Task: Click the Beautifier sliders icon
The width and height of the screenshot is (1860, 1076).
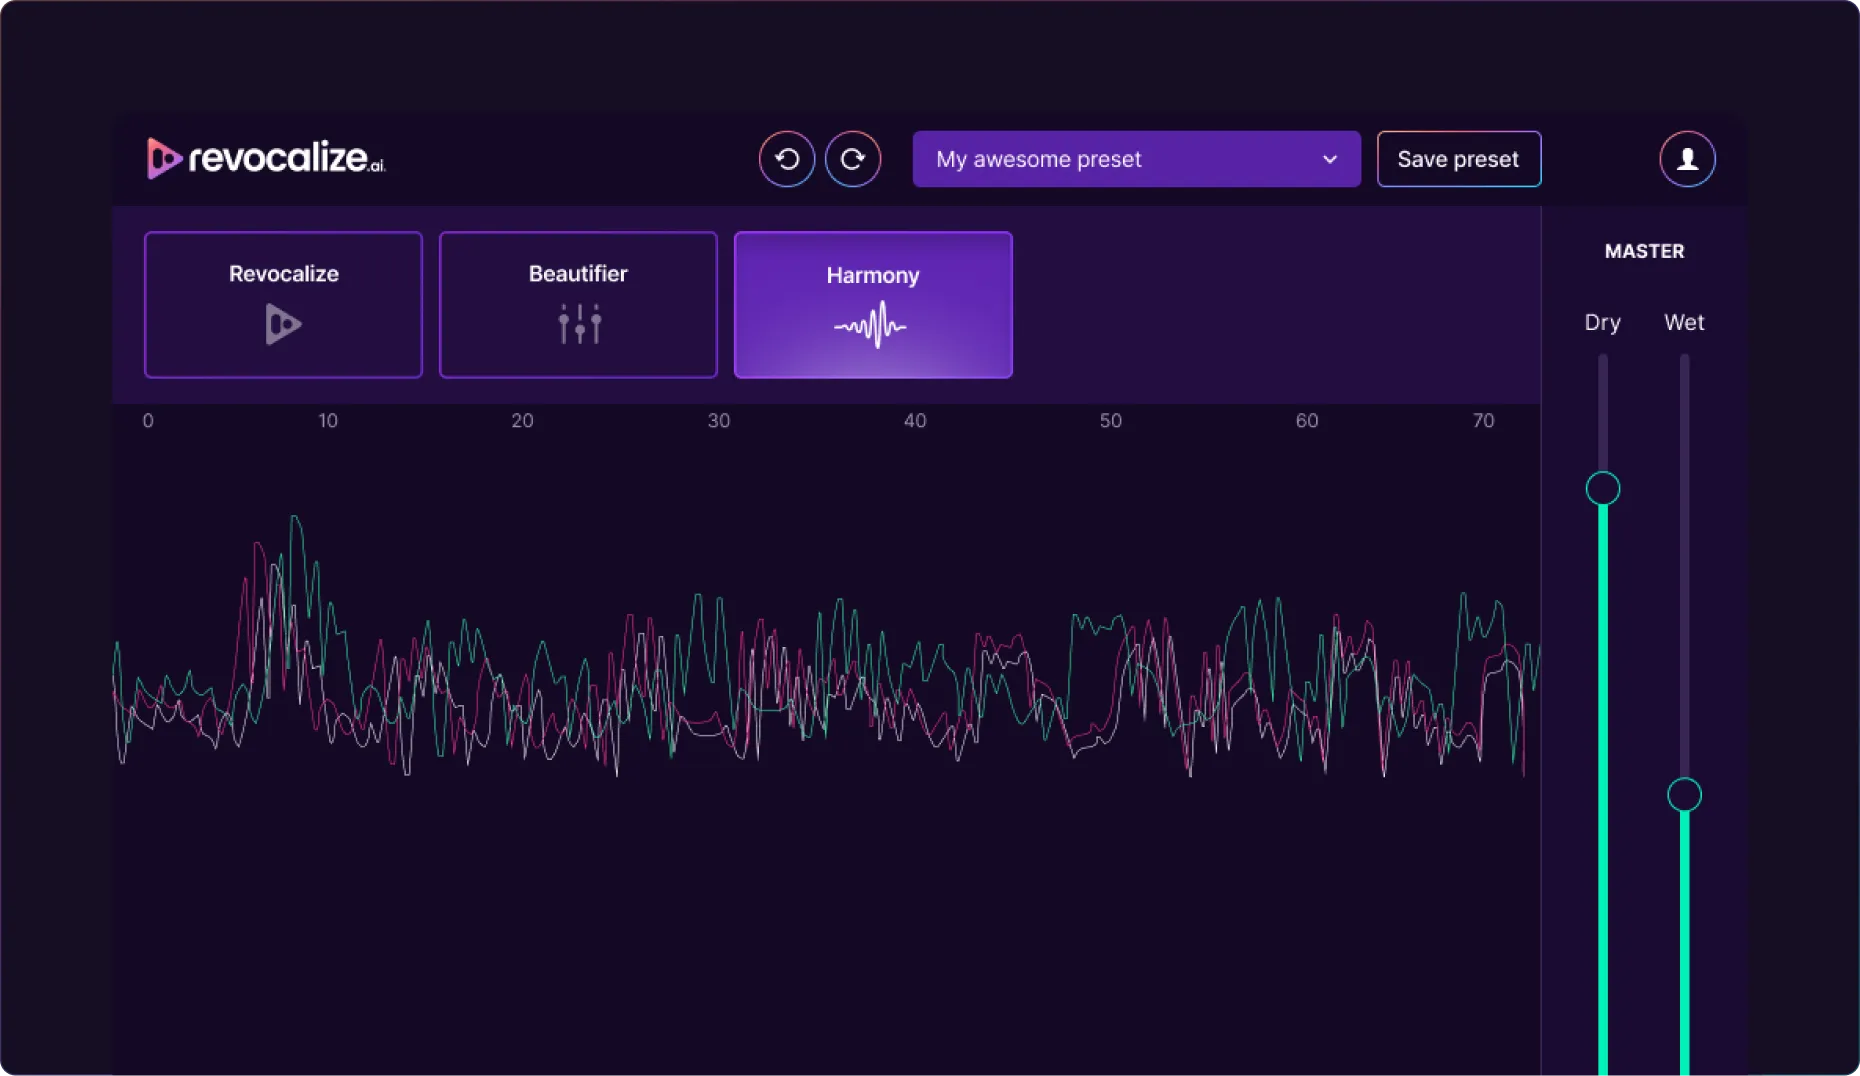Action: 578,323
